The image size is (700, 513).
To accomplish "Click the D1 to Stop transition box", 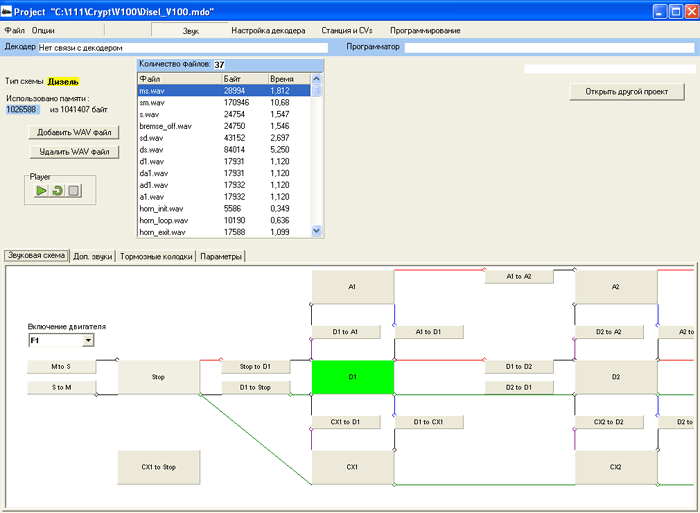I will pos(256,388).
